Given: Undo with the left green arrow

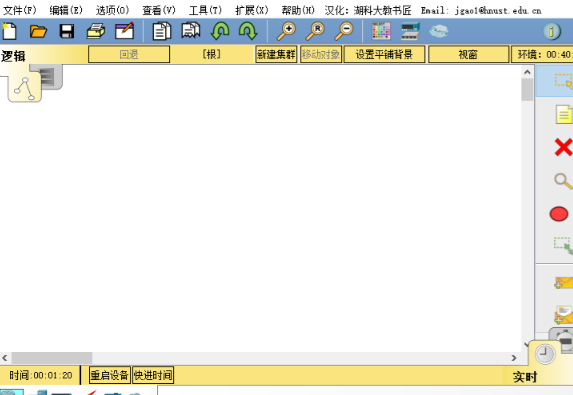Looking at the screenshot, I should [x=220, y=31].
